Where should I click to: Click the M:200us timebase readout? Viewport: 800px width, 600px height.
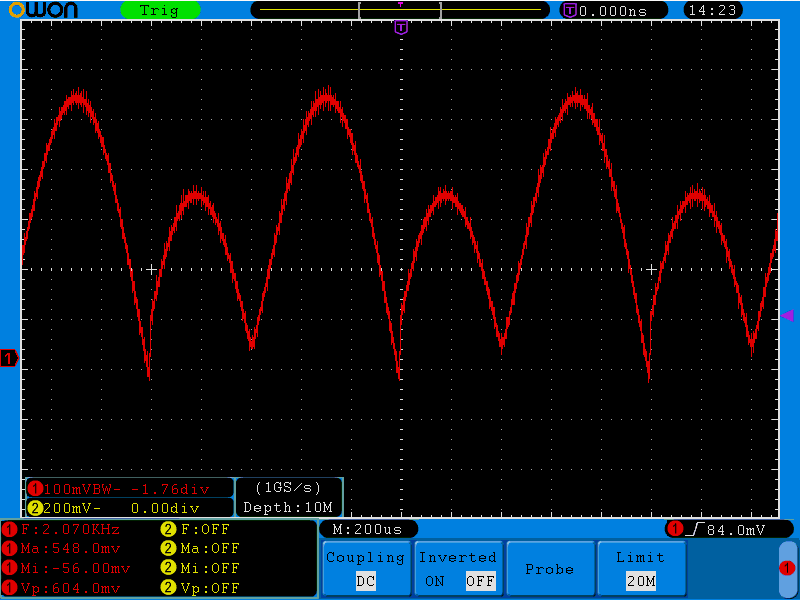click(x=368, y=528)
